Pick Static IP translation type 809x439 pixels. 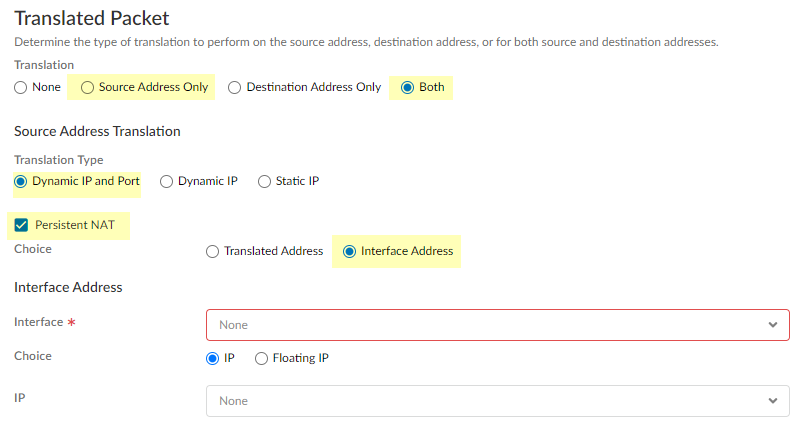pos(265,181)
